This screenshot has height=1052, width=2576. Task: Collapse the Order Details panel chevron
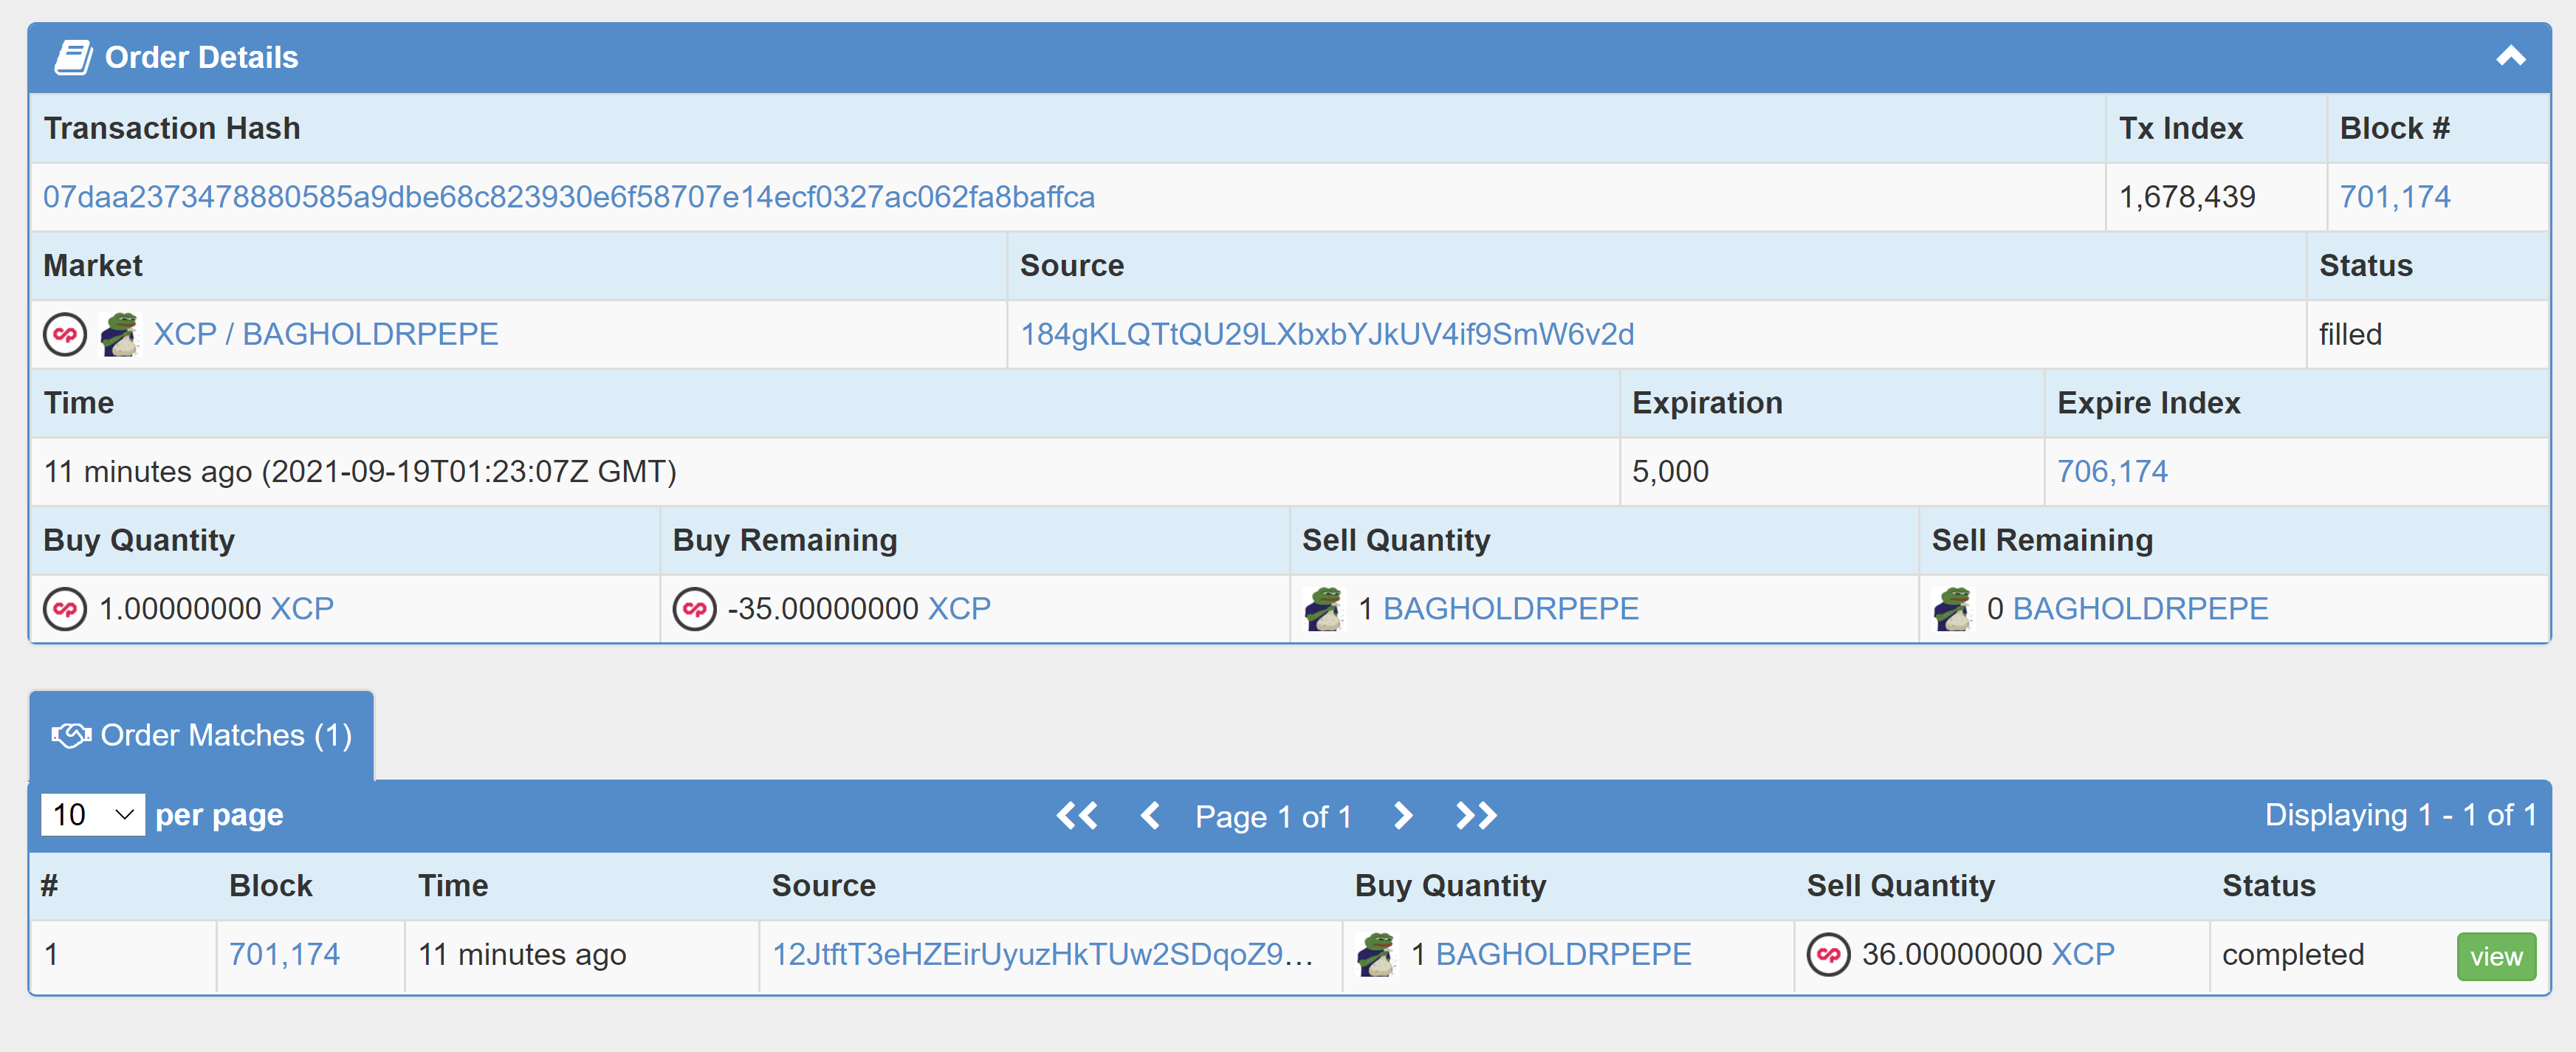coord(2510,57)
